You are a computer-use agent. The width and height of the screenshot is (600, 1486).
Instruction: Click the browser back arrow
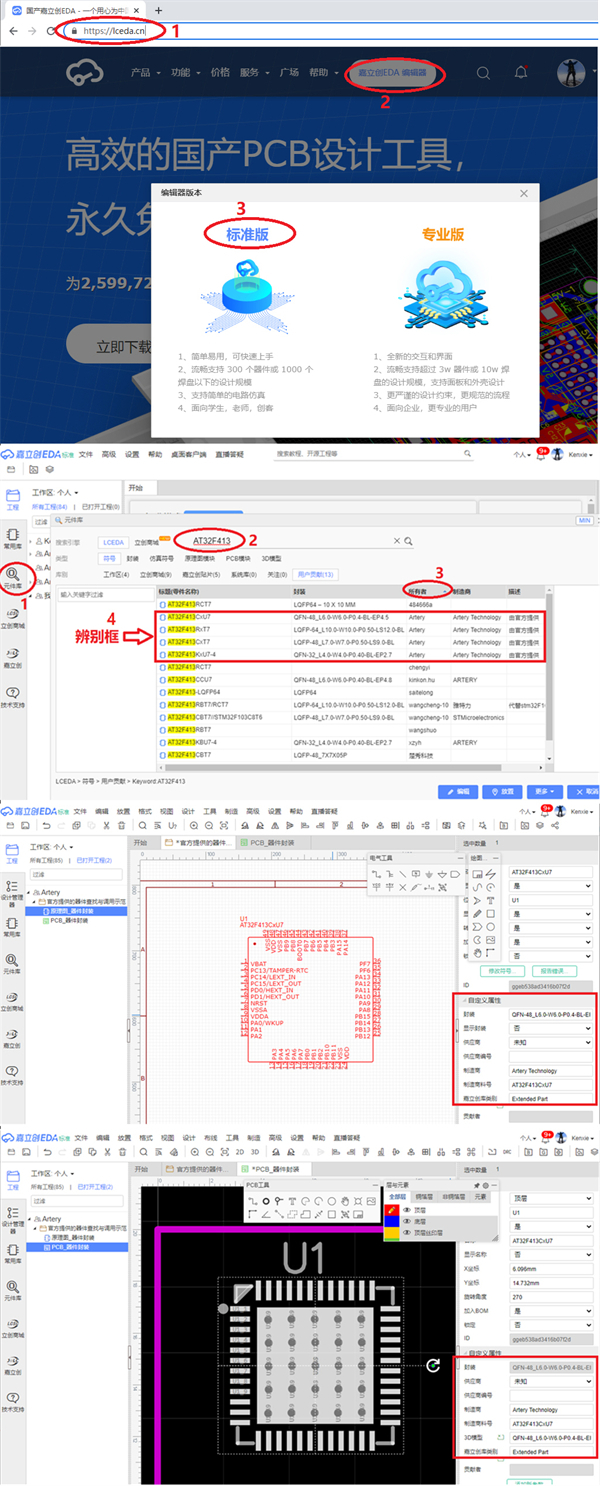click(x=13, y=31)
